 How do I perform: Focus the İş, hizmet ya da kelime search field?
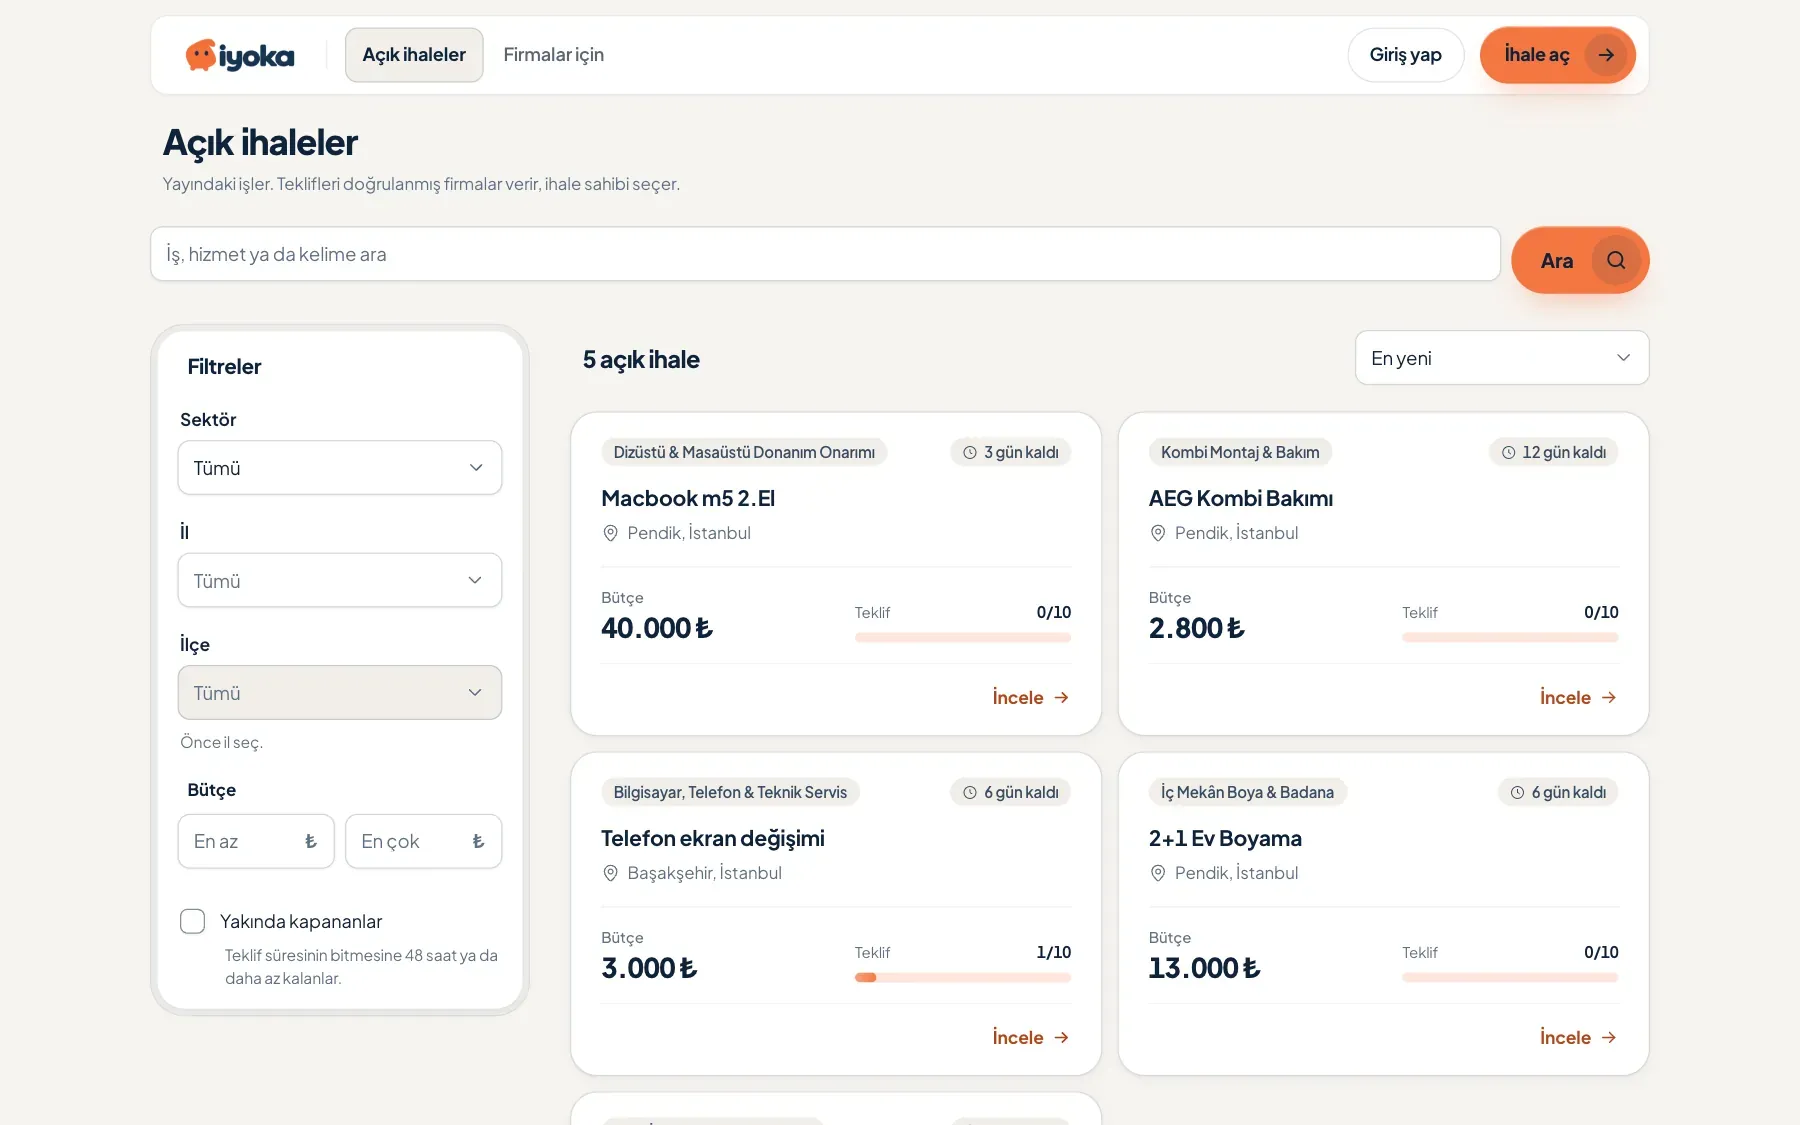click(825, 254)
